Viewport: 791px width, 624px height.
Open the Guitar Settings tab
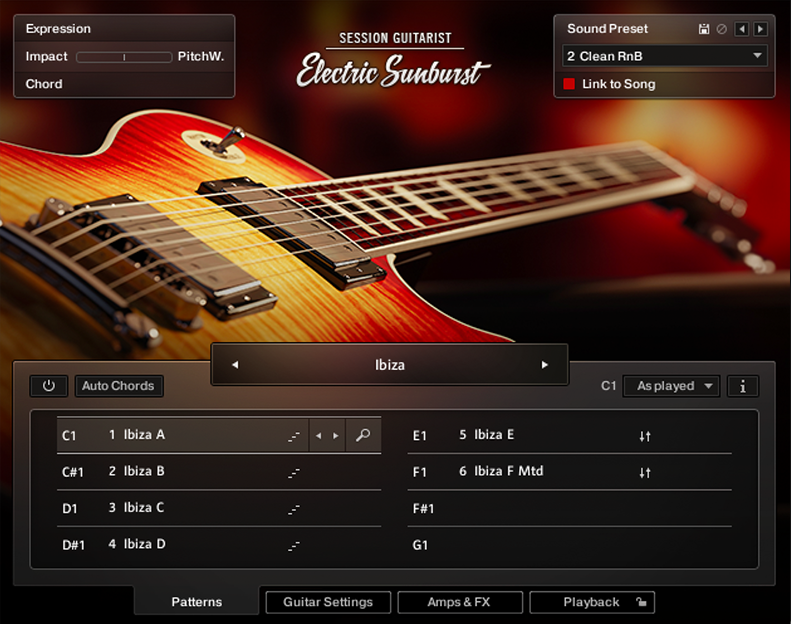[x=328, y=602]
